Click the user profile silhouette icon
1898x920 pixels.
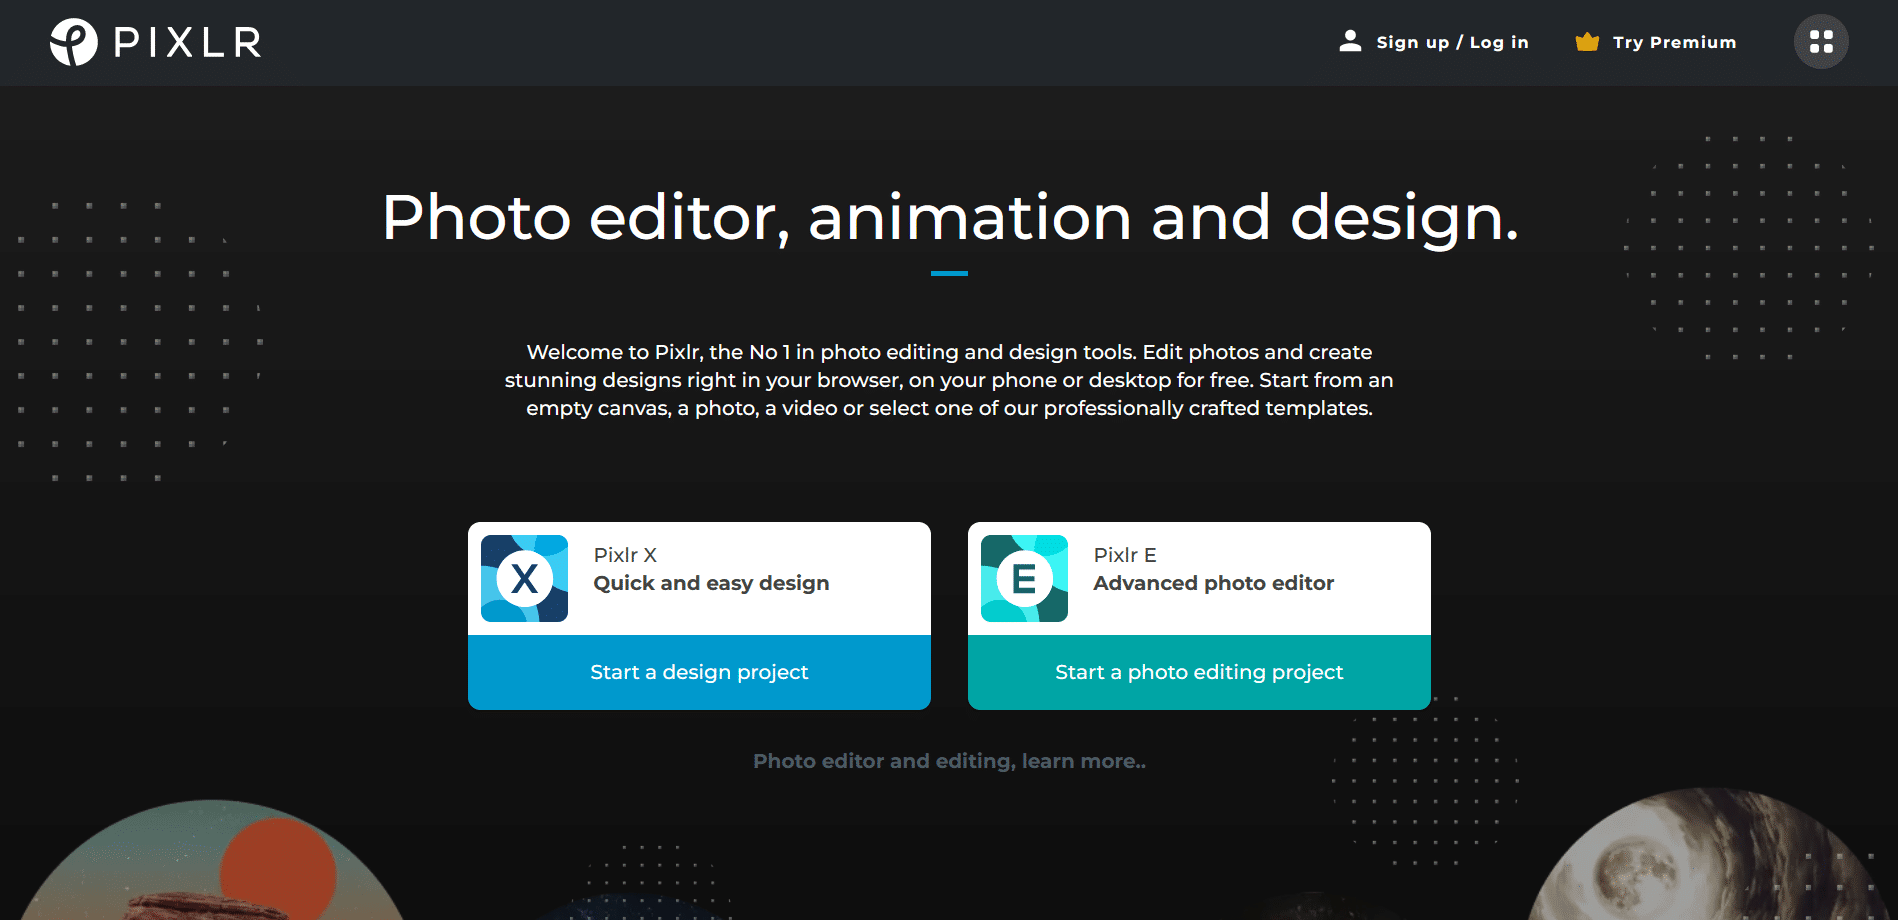1350,41
